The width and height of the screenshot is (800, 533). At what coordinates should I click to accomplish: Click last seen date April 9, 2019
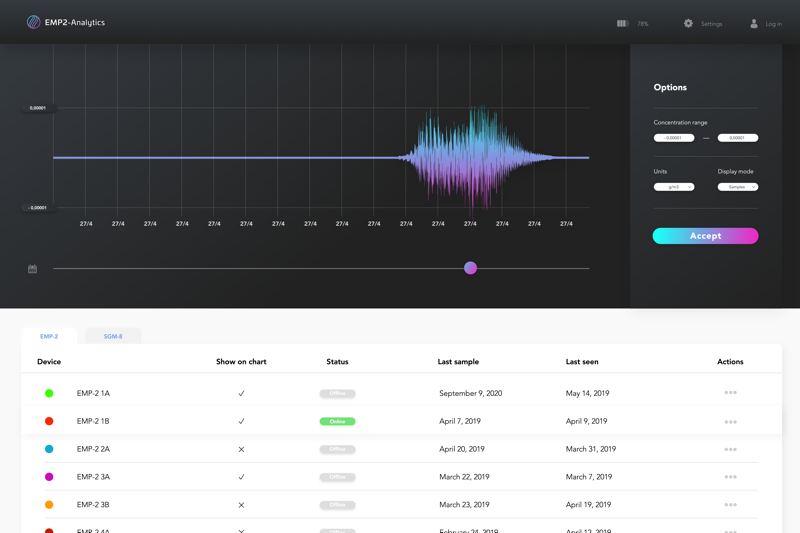coord(586,421)
